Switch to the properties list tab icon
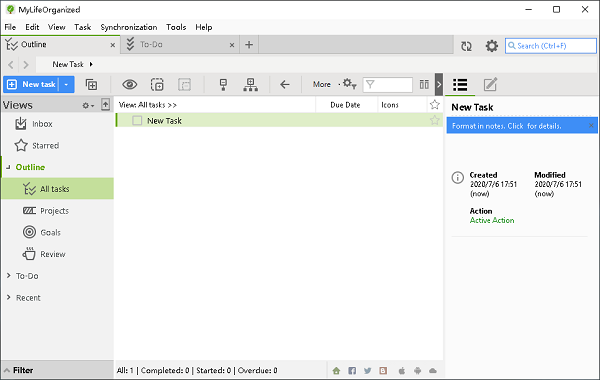The image size is (600, 380). 460,85
